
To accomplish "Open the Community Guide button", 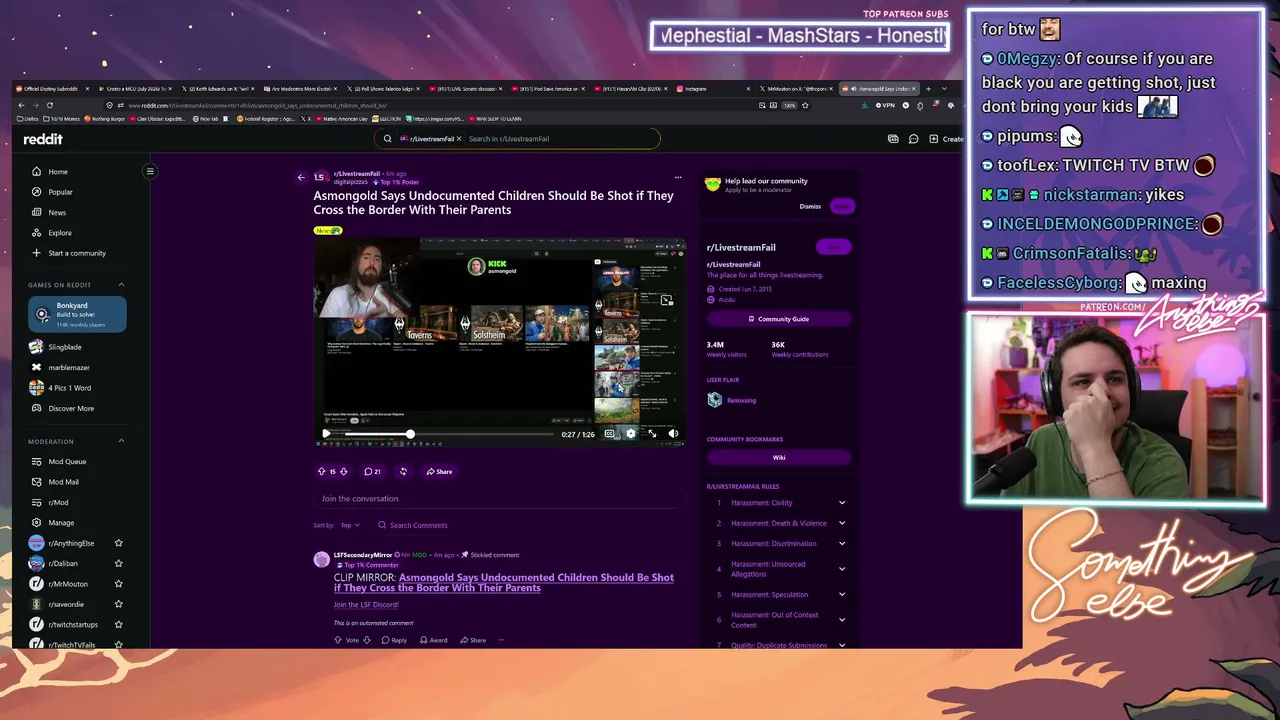I will coord(779,319).
